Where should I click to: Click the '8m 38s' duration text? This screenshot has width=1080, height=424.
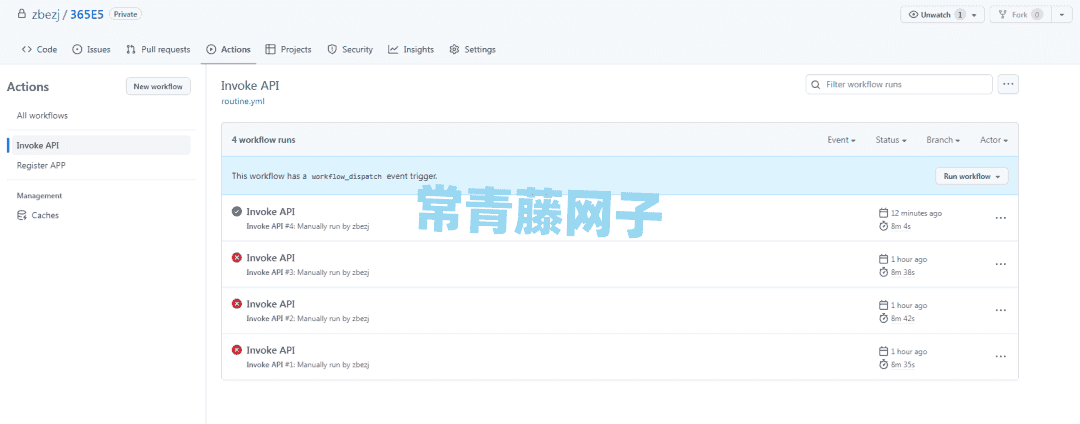(x=903, y=273)
